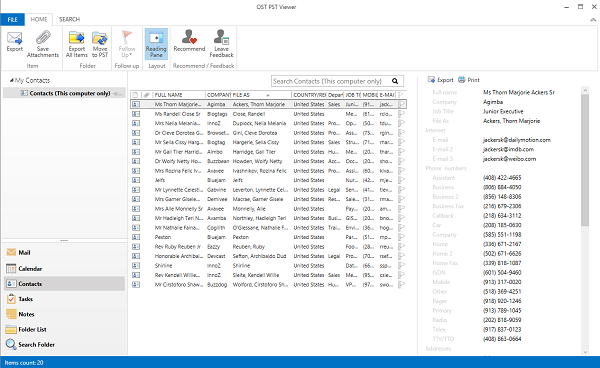Image resolution: width=600 pixels, height=368 pixels.
Task: Click the search magnifier icon
Action: pyautogui.click(x=395, y=81)
